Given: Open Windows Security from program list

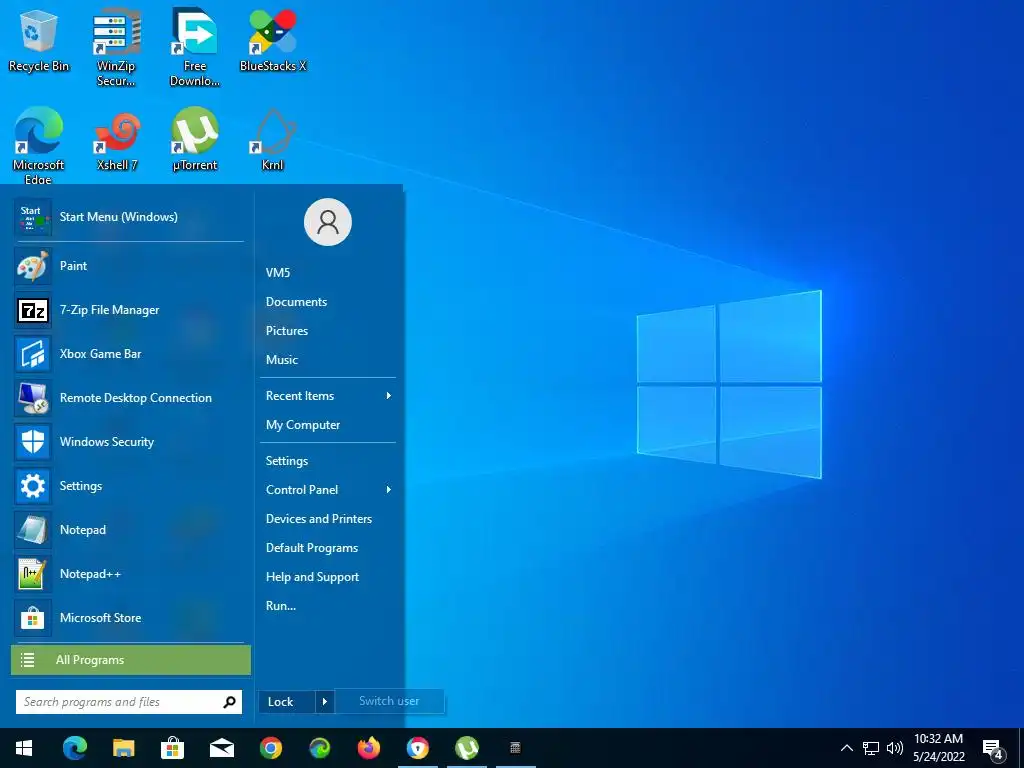Looking at the screenshot, I should pyautogui.click(x=129, y=441).
